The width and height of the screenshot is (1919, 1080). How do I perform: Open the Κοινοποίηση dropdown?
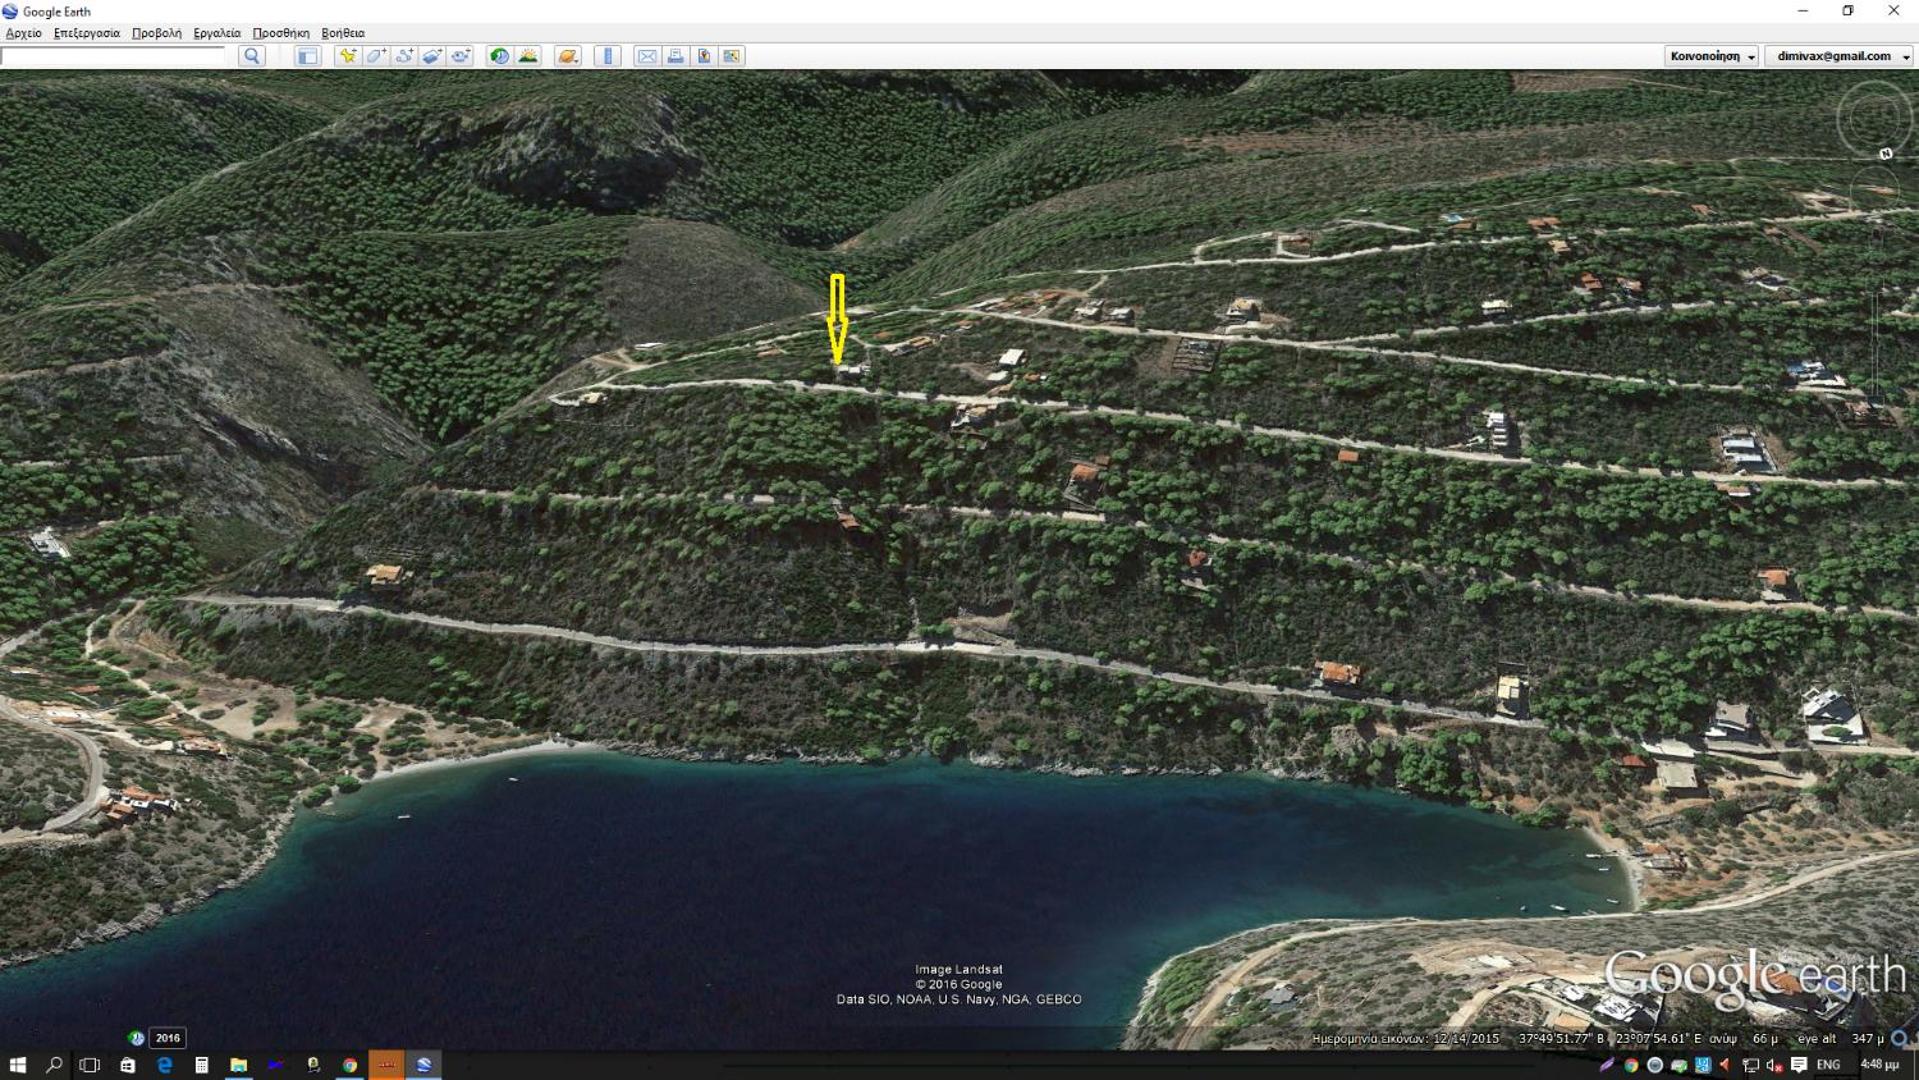(x=1711, y=56)
